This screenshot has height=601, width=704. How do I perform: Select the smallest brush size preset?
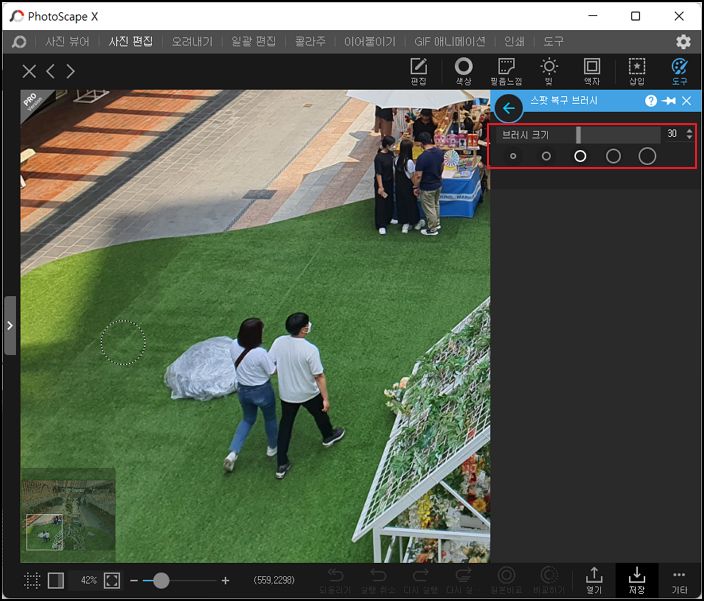513,156
